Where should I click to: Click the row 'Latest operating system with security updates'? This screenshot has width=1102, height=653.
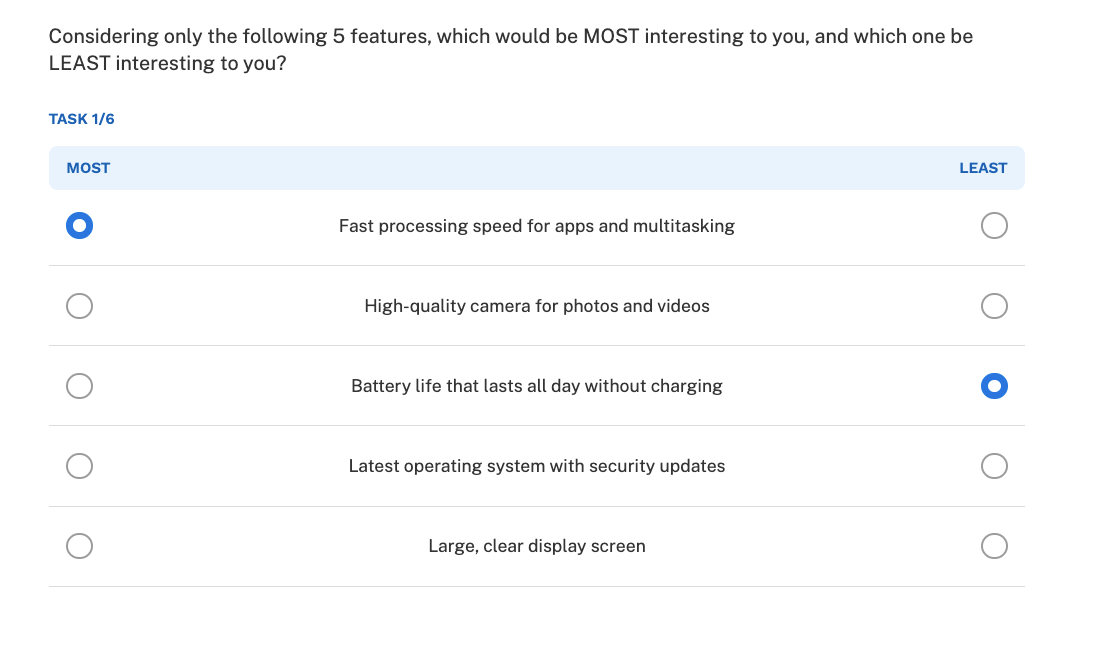(x=536, y=465)
